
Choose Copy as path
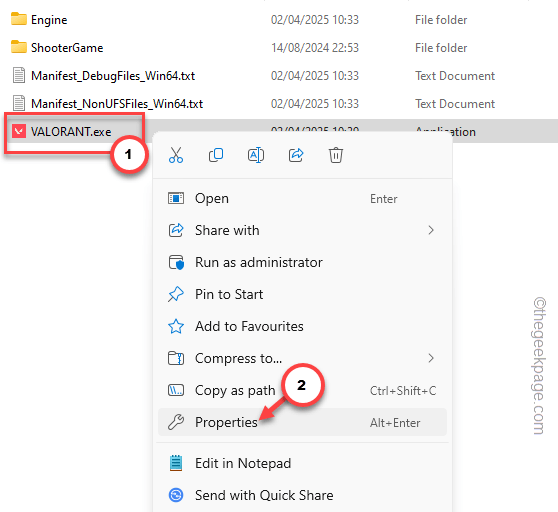302,390
